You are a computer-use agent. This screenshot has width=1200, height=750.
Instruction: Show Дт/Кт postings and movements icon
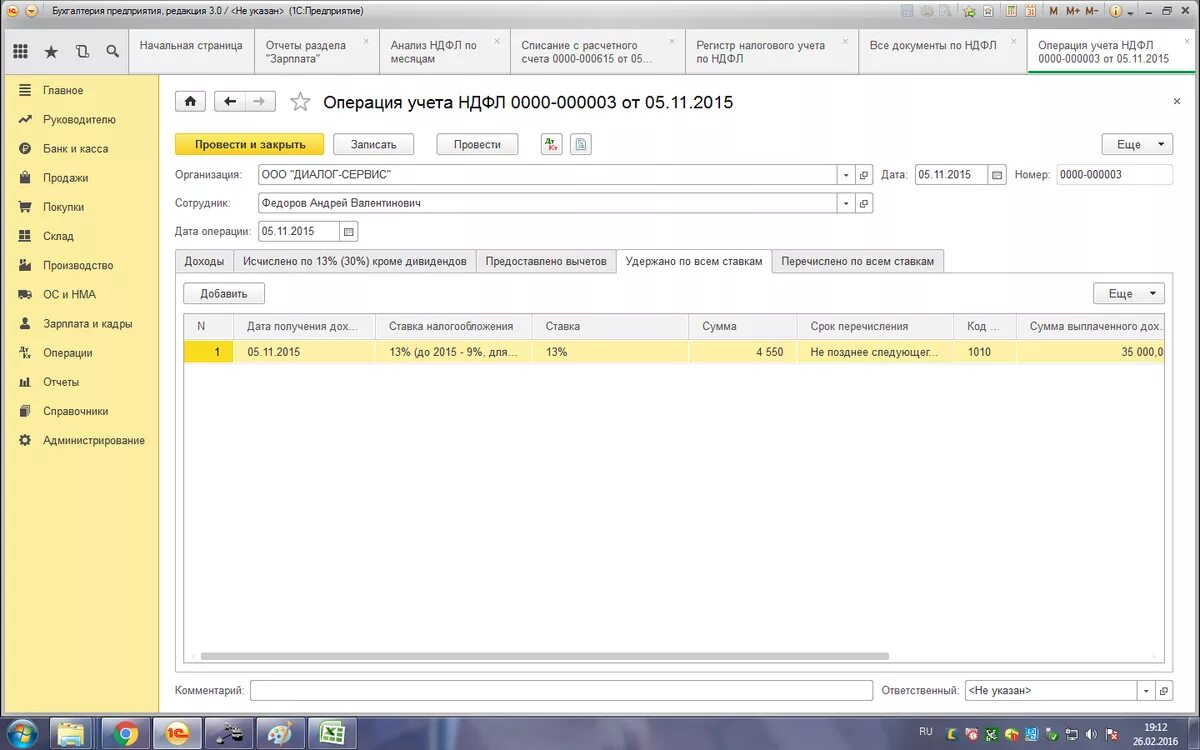[552, 144]
